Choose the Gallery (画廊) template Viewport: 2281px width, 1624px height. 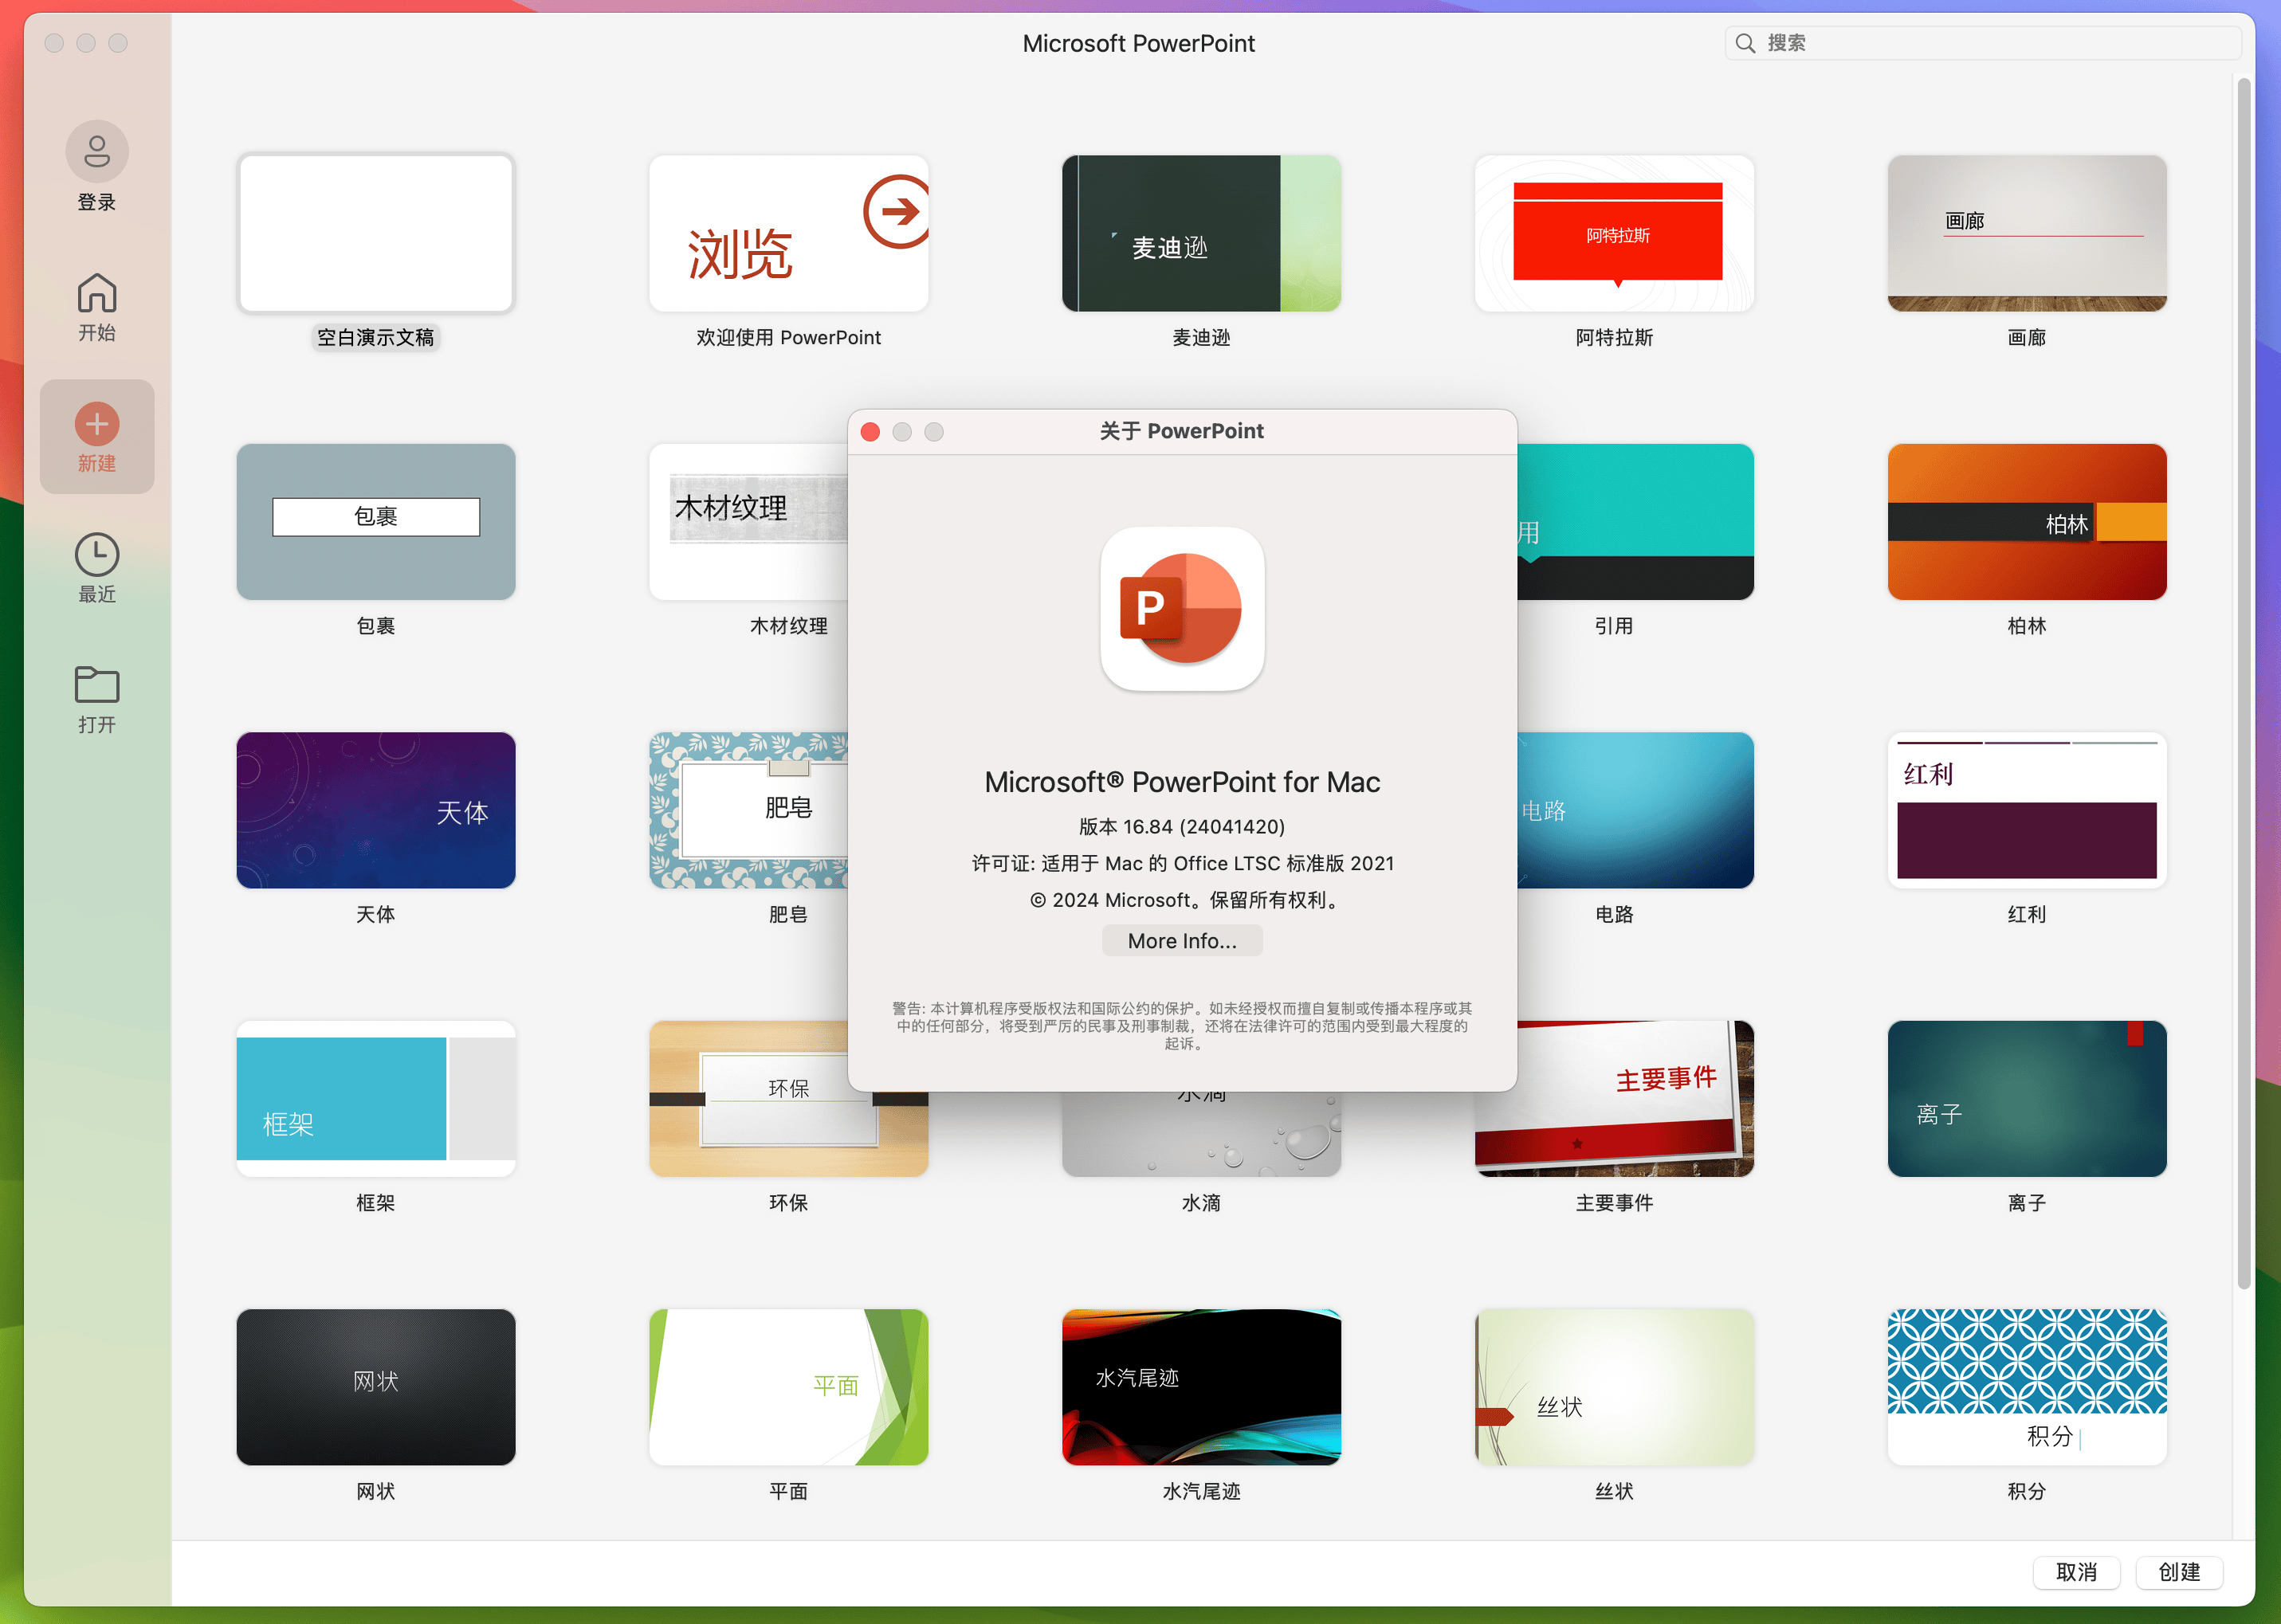2027,233
